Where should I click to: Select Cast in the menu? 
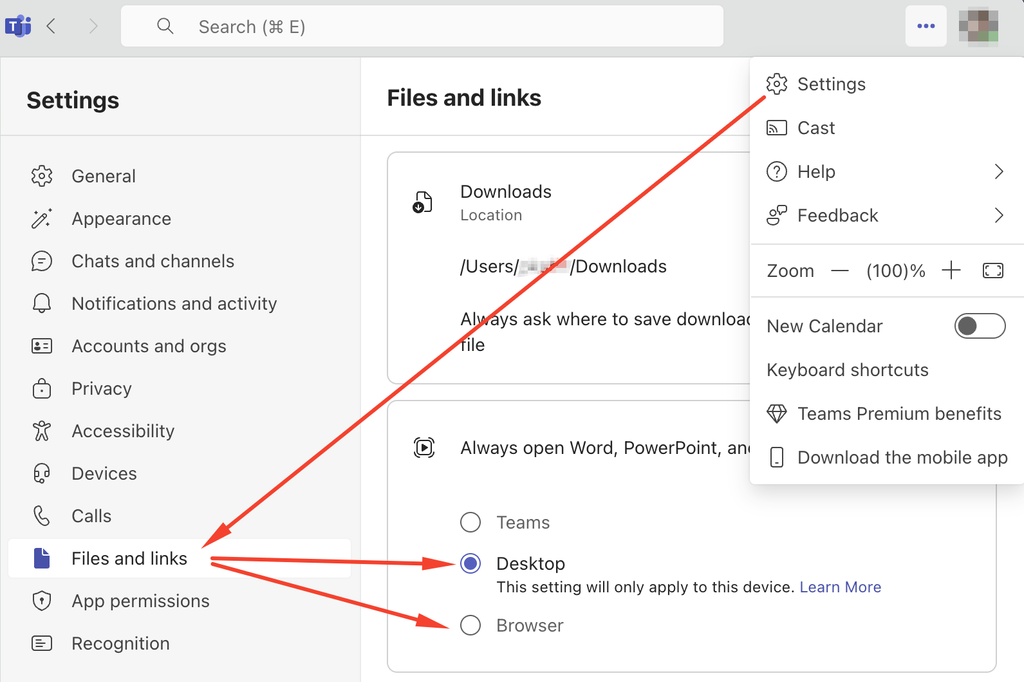[815, 128]
